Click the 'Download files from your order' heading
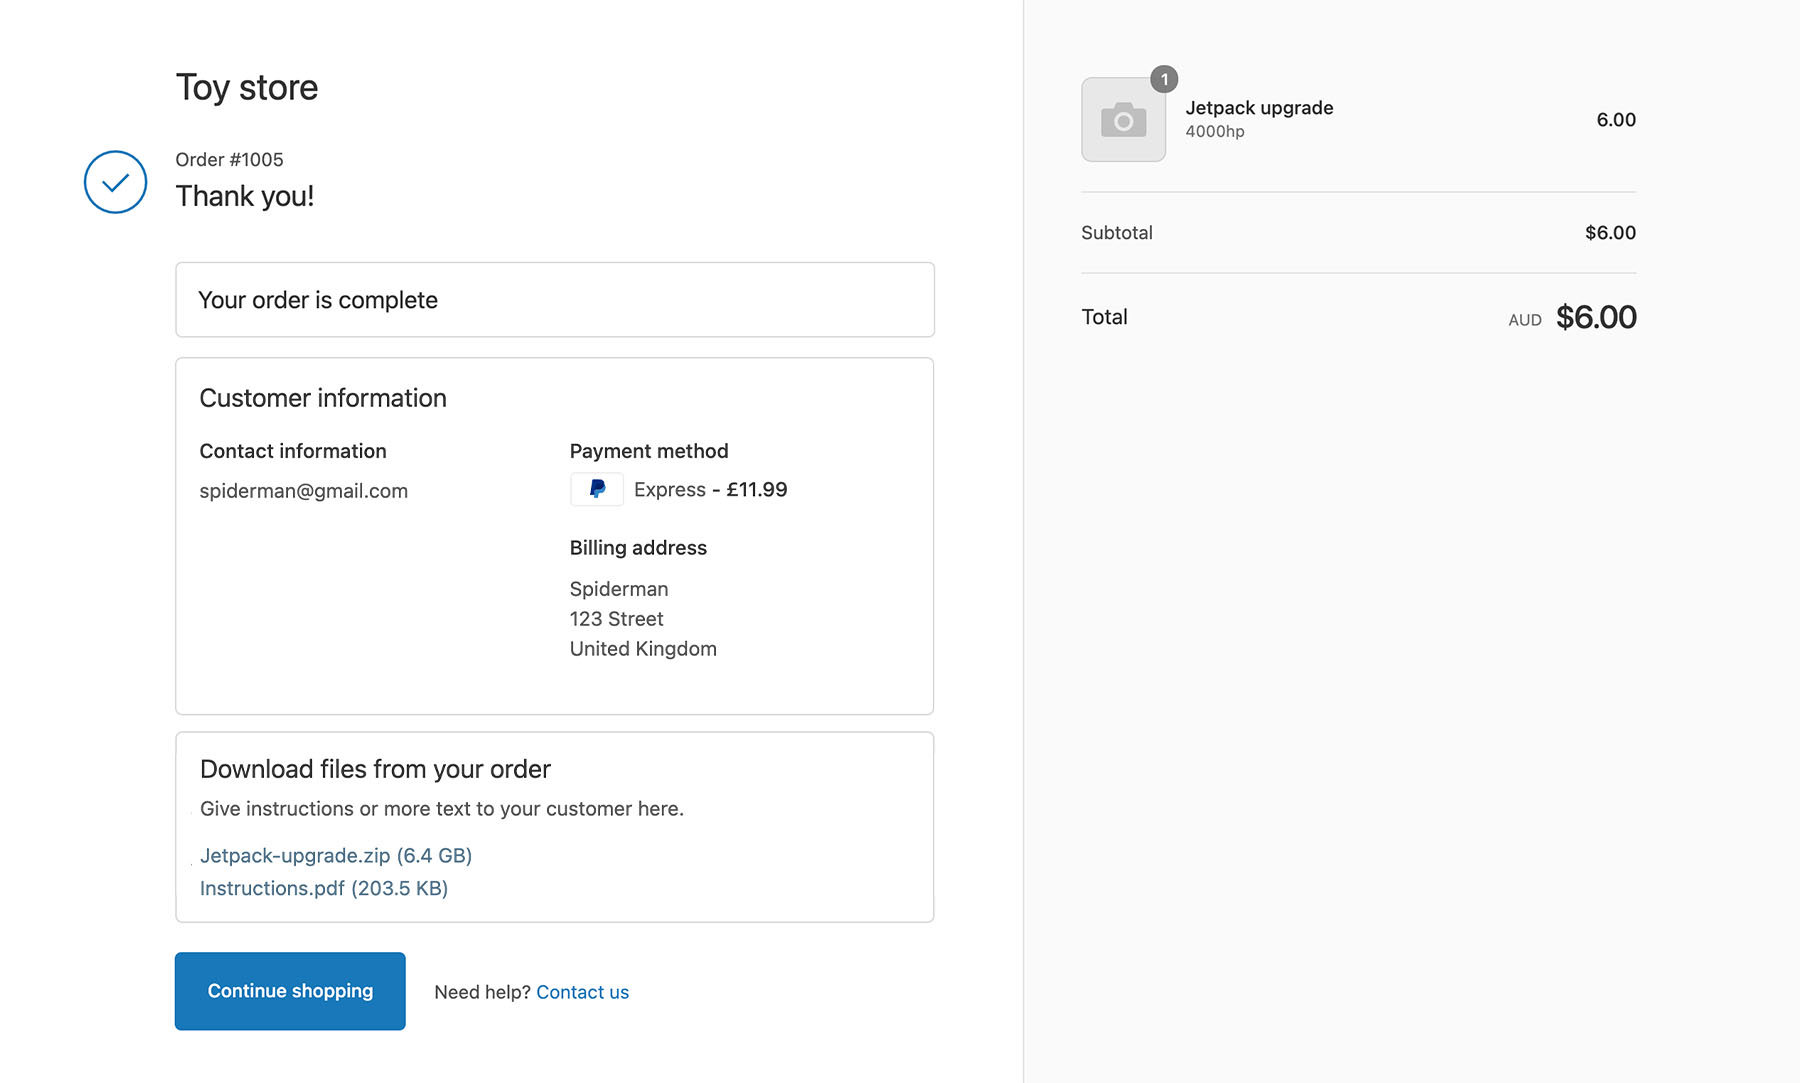Screen dimensions: 1800x1083 [x=375, y=769]
